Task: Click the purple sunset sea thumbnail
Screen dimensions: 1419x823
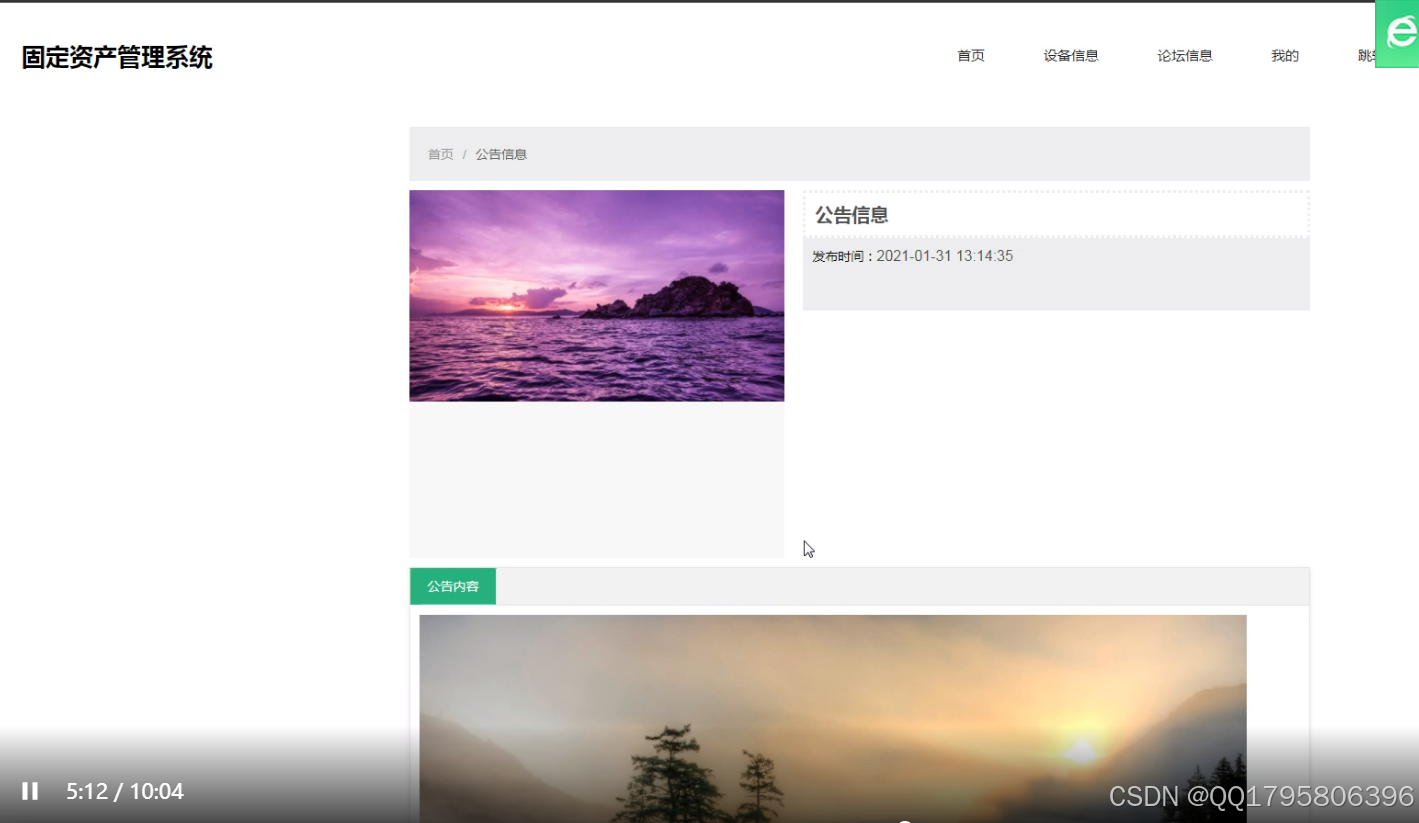Action: pos(596,295)
